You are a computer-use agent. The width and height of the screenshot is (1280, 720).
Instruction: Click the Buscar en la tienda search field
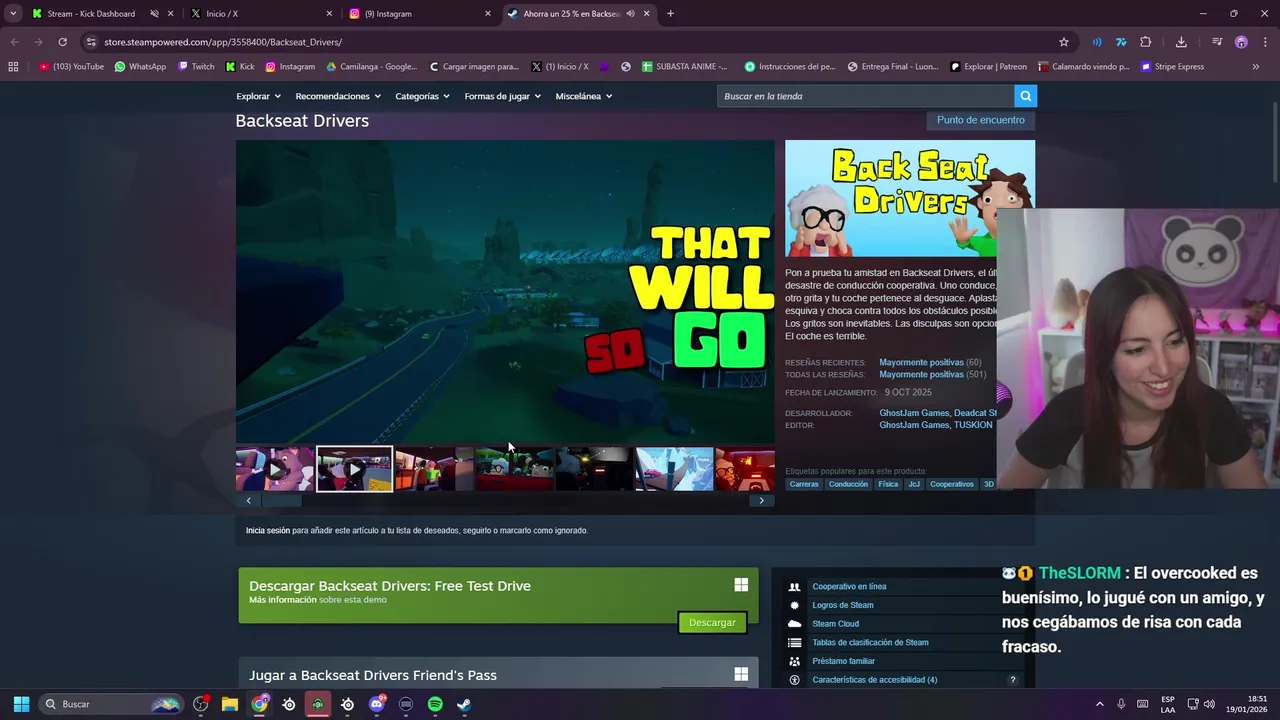point(865,96)
